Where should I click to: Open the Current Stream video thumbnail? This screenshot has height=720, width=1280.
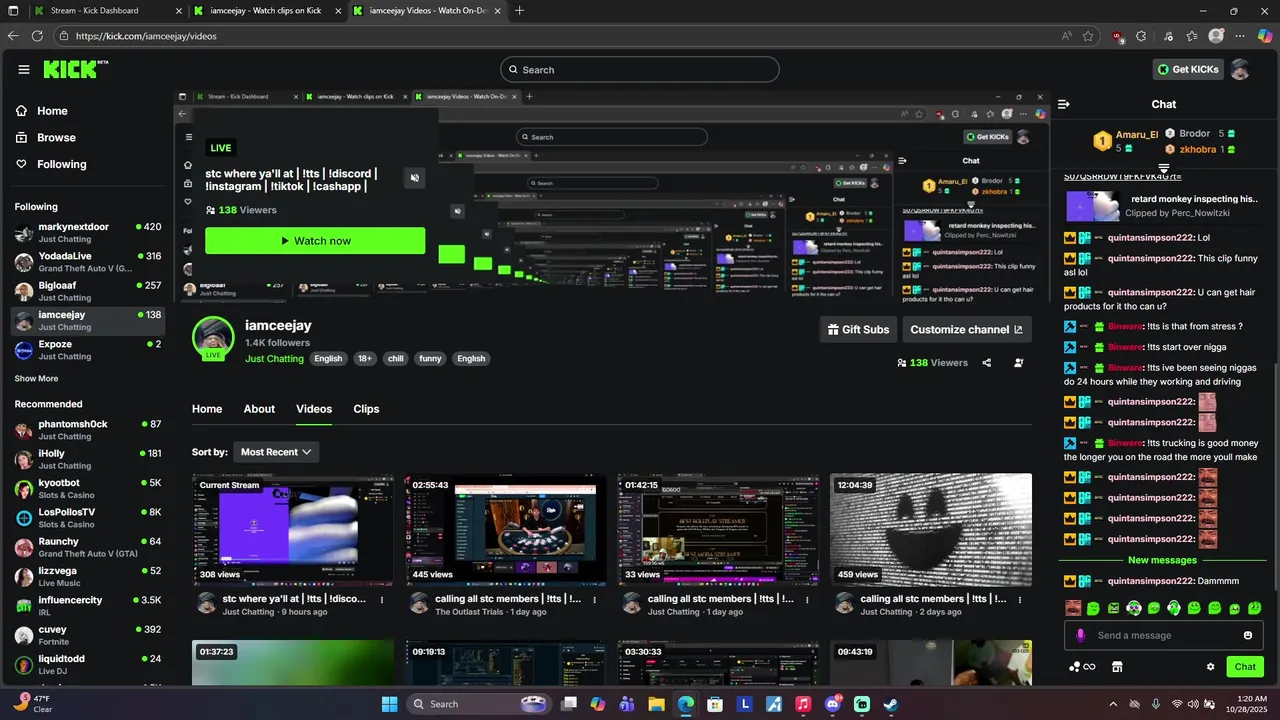point(293,530)
